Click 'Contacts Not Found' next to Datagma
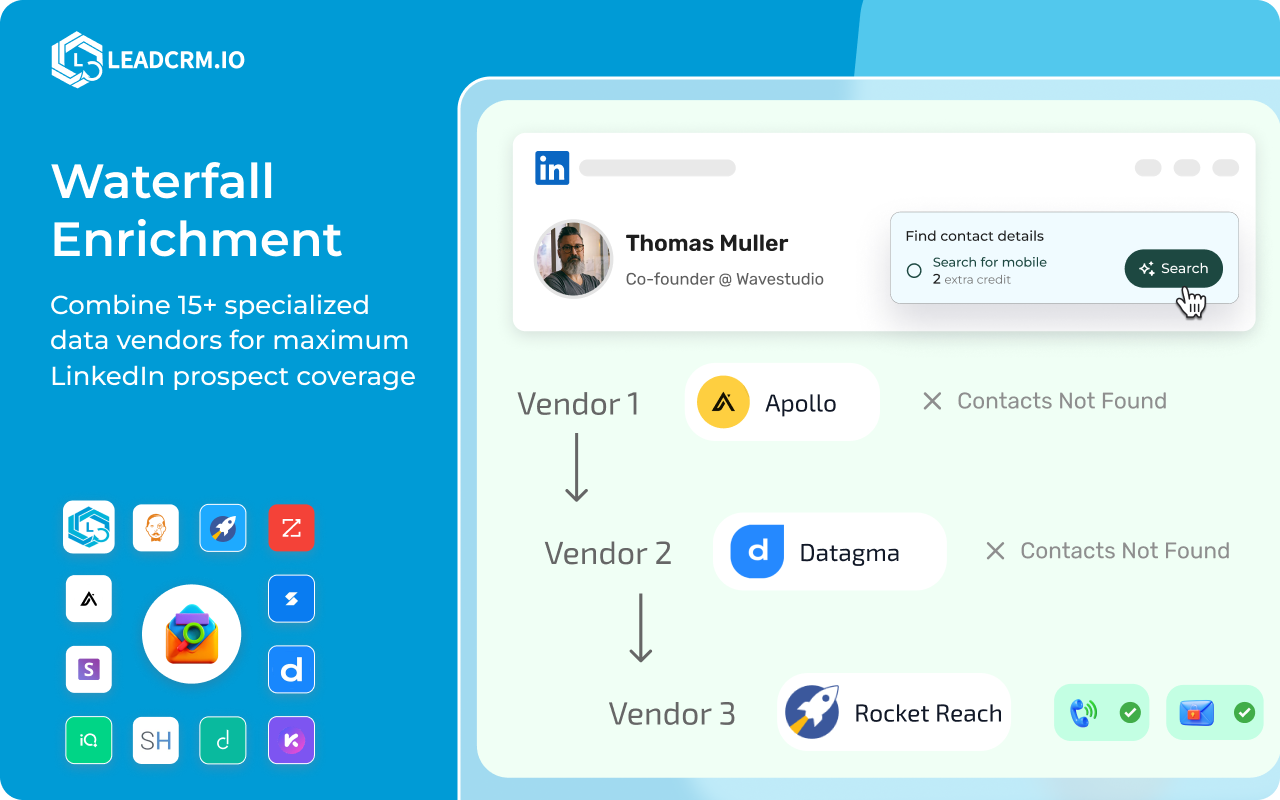 [1125, 551]
